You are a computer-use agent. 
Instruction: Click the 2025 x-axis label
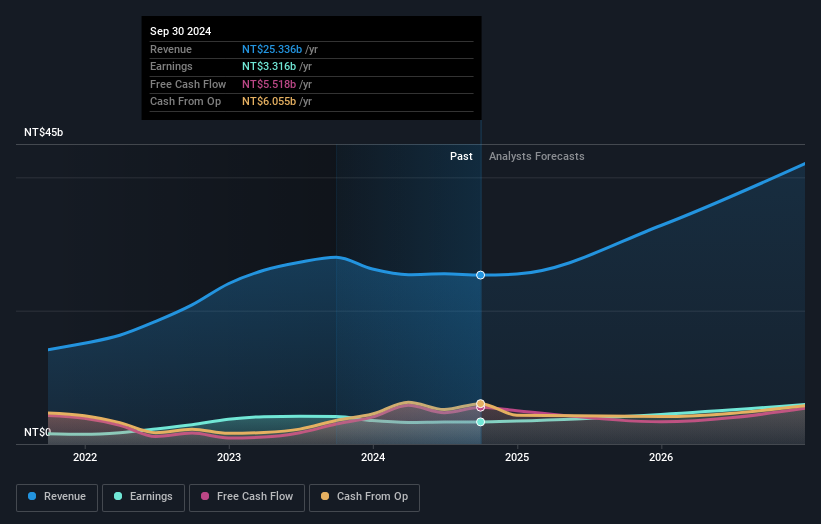pos(517,458)
